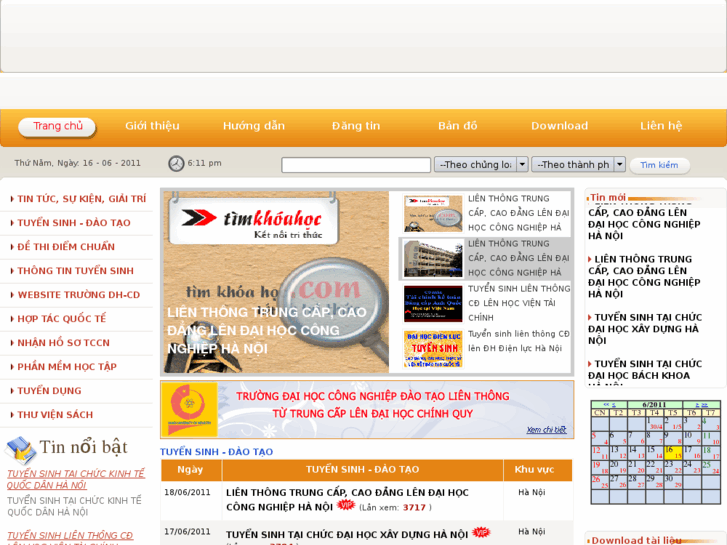Click the date text Thứ Năm, Ngày 16 - 06 - 2011

point(77,163)
